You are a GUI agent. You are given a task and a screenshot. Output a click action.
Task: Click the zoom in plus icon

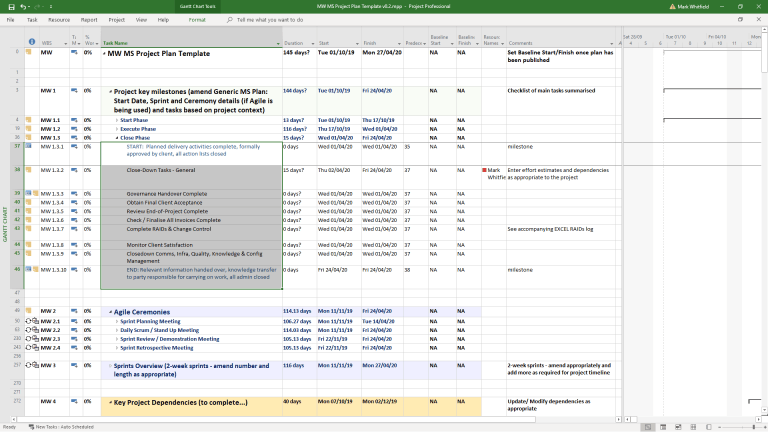click(x=764, y=427)
